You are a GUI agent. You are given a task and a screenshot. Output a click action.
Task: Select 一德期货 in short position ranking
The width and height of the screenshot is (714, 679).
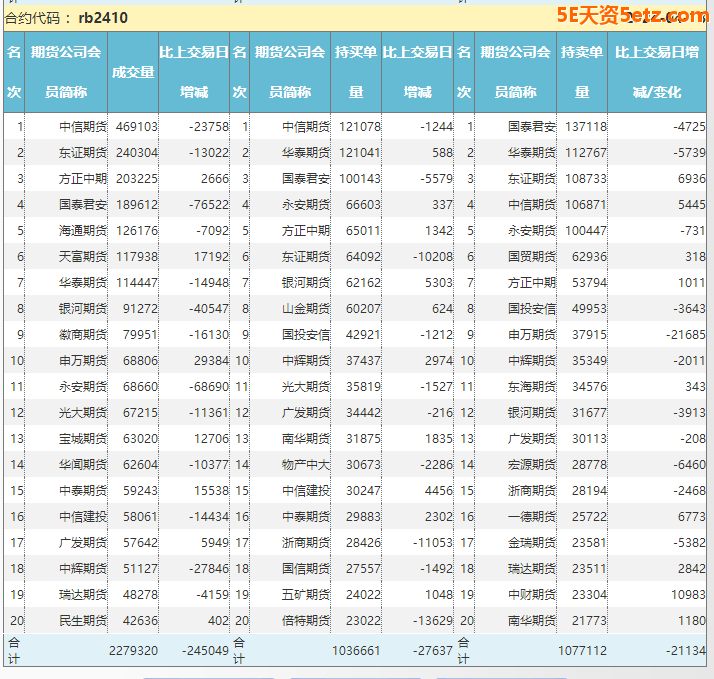click(x=531, y=517)
